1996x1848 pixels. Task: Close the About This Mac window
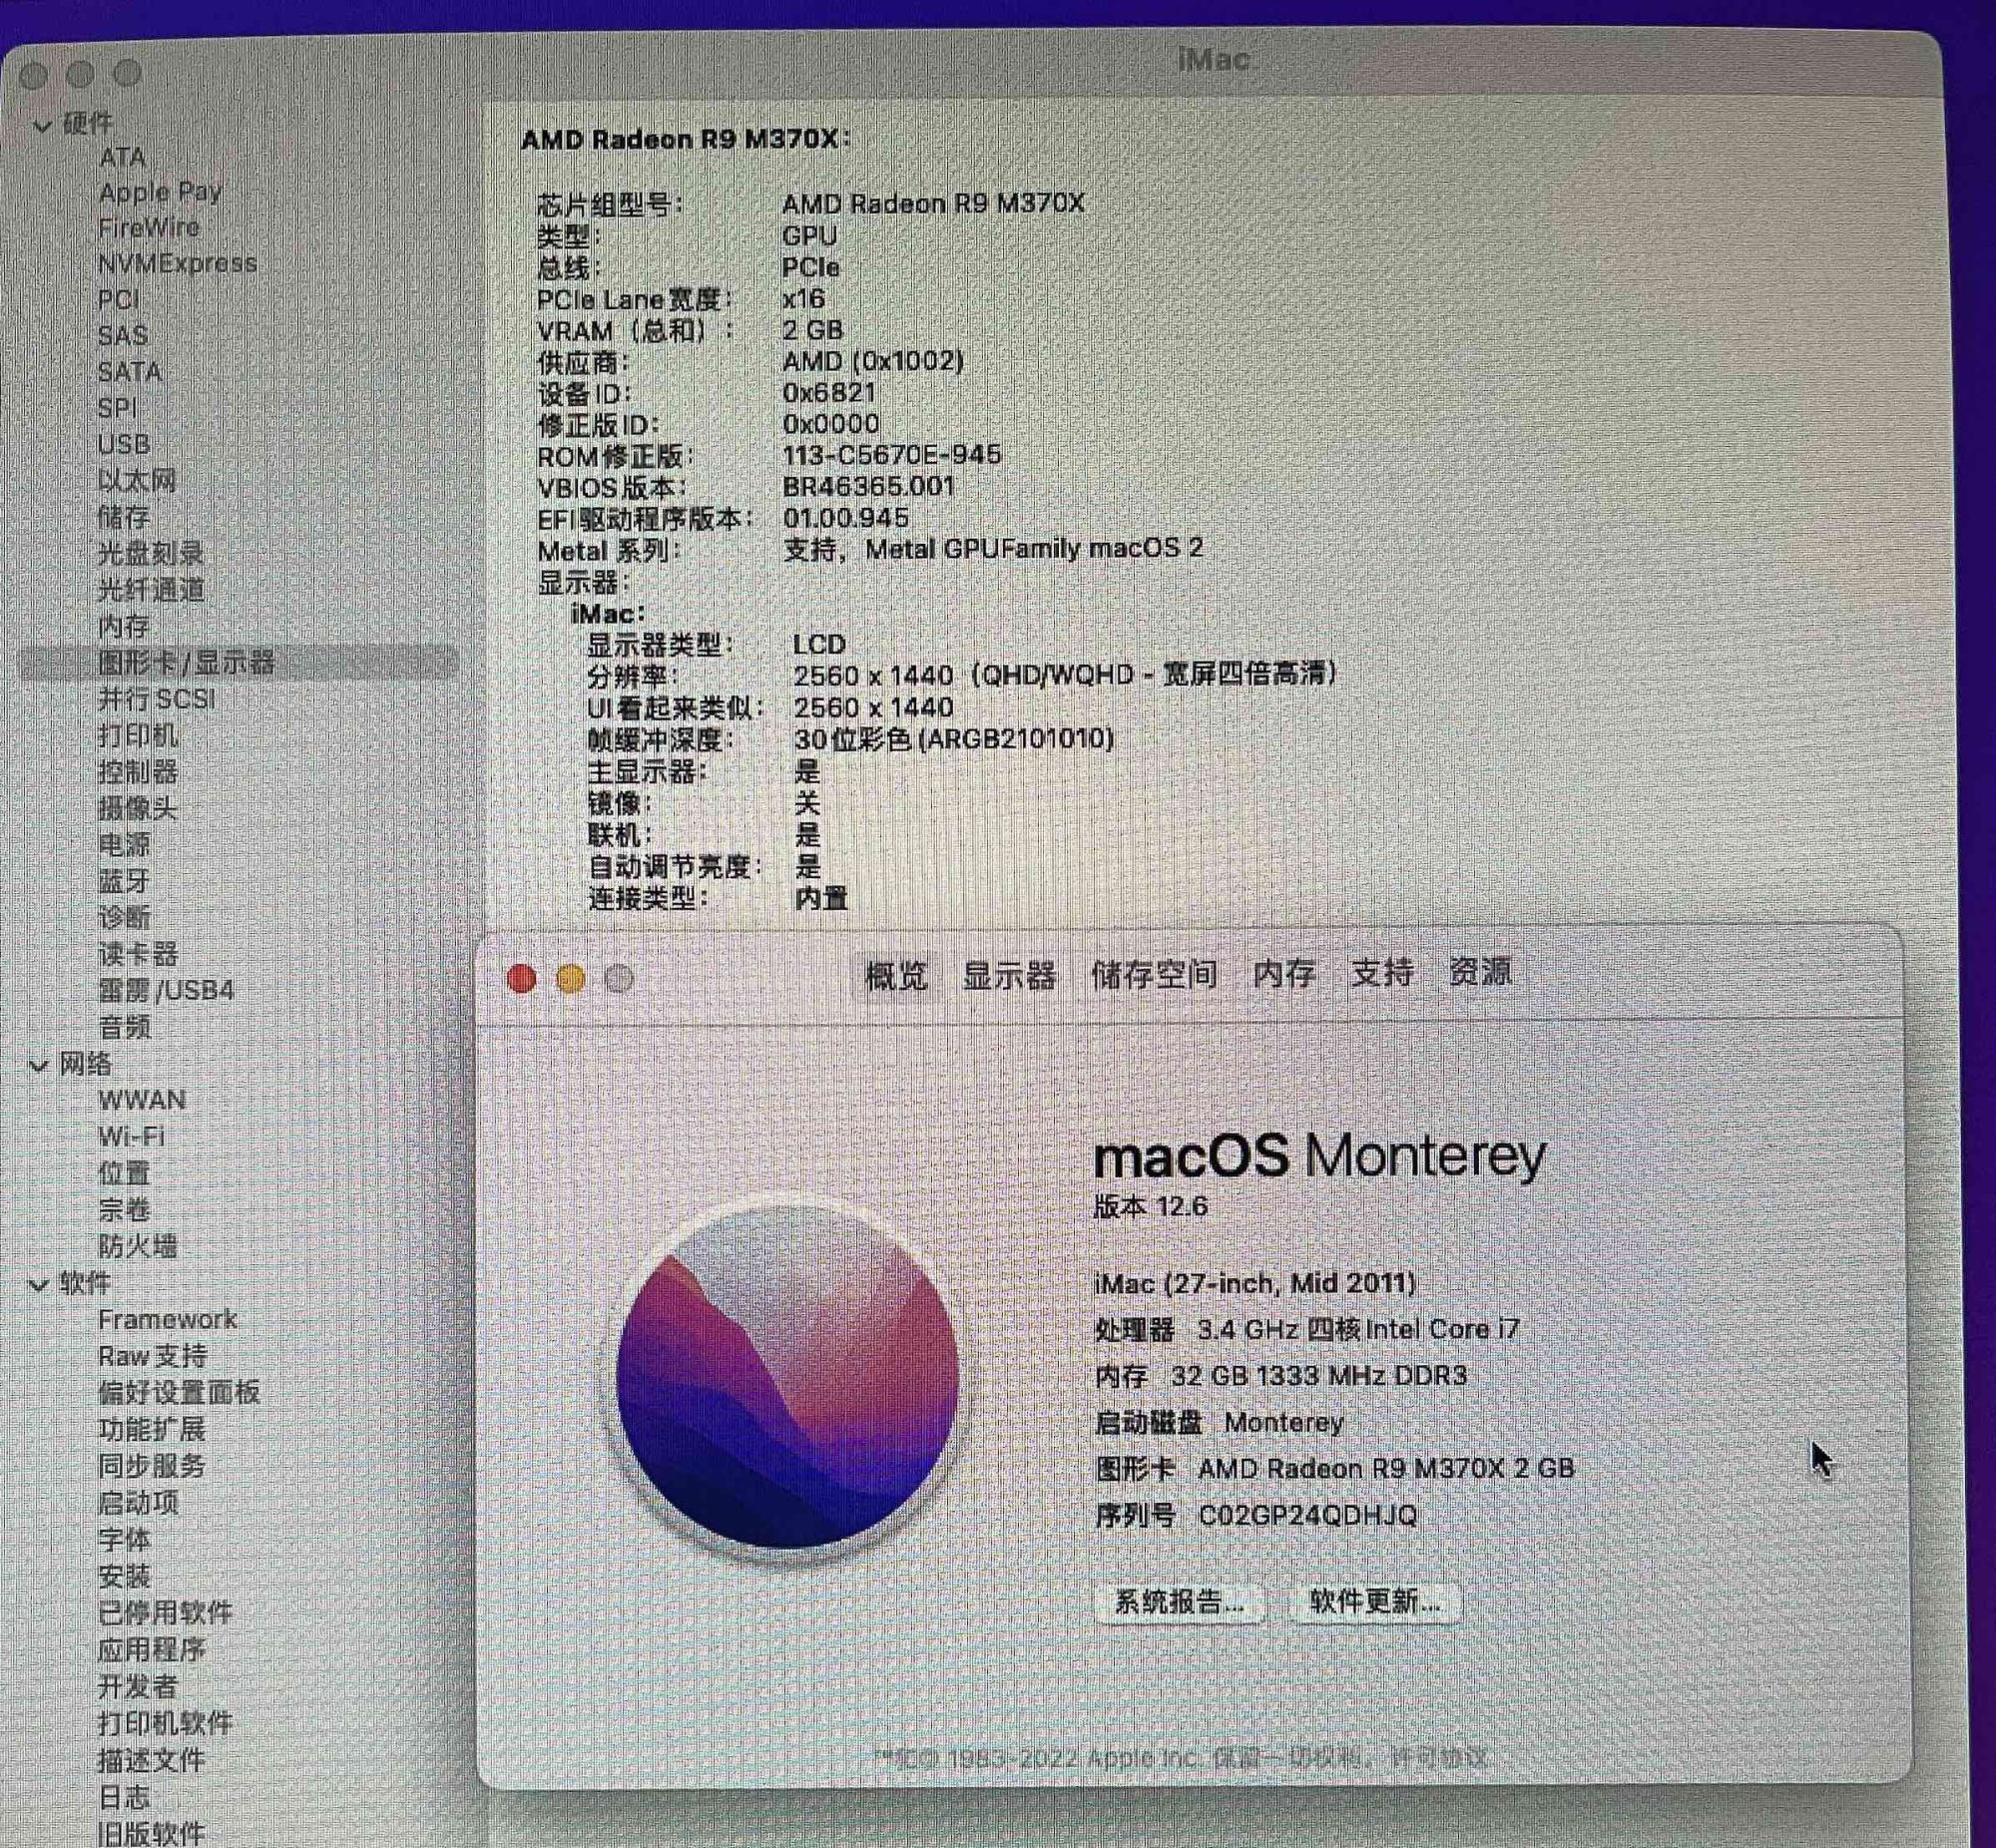[x=521, y=979]
